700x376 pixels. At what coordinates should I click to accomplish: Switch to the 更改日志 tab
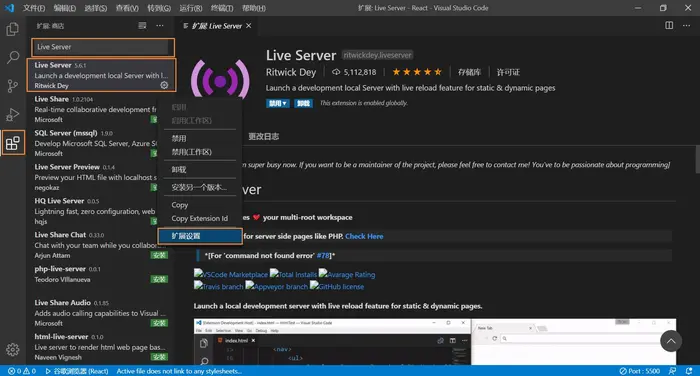tap(263, 137)
